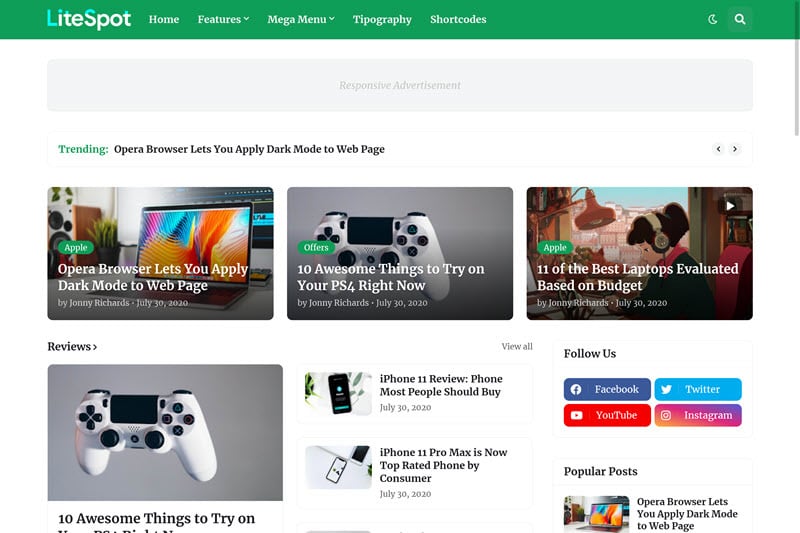Open featured card 10 Awesome Things PS4 title
The width and height of the screenshot is (800, 533).
391,277
